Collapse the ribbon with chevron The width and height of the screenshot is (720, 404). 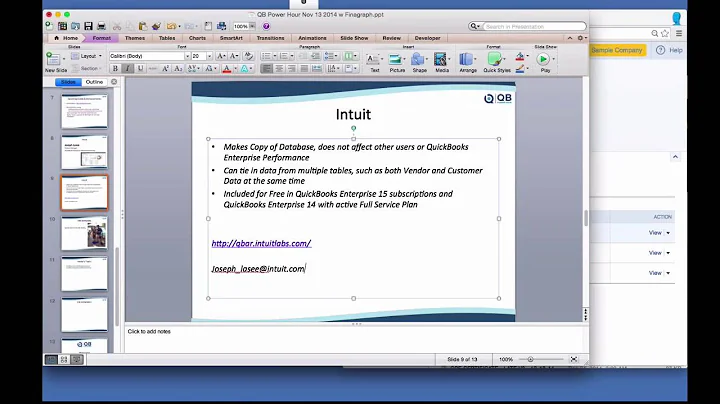click(x=570, y=38)
